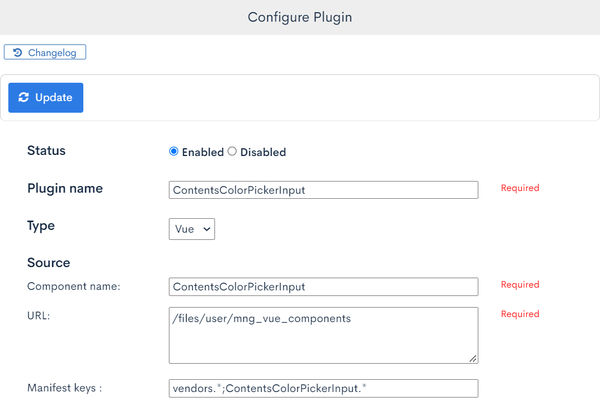The width and height of the screenshot is (600, 412).
Task: Click the Component name input field
Action: [x=323, y=287]
